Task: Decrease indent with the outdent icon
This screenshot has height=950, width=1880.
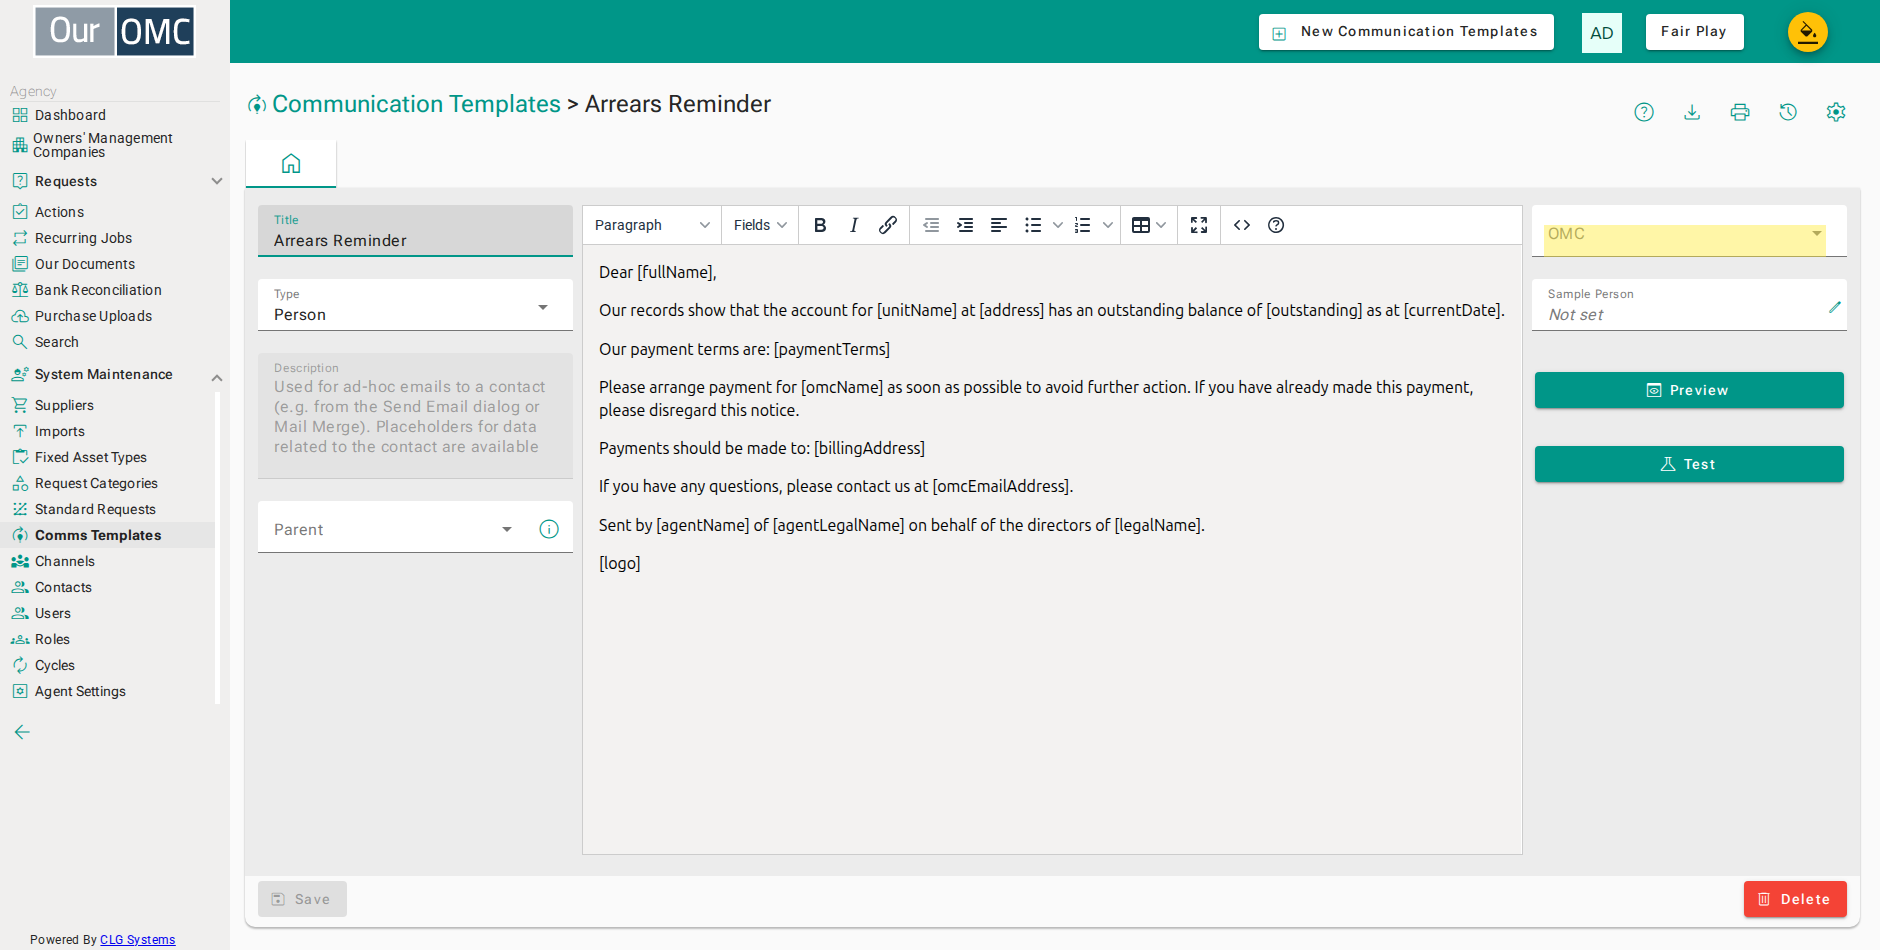Action: click(931, 225)
